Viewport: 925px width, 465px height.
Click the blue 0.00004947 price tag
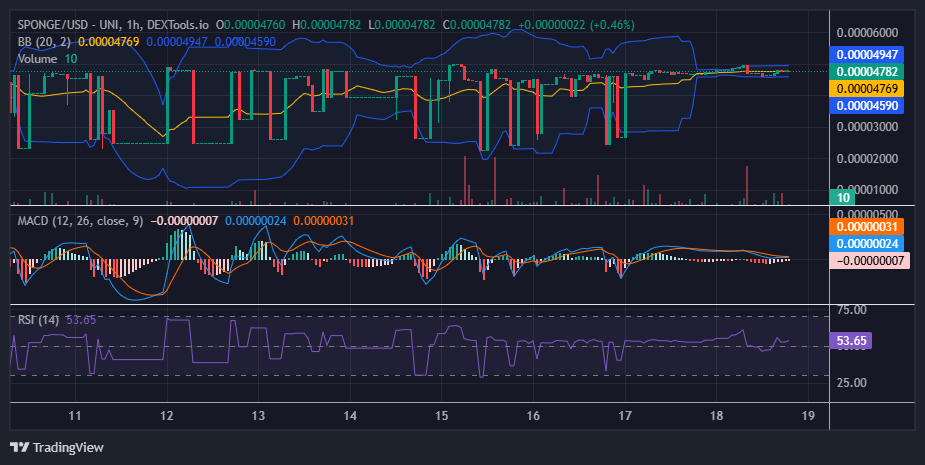[867, 55]
